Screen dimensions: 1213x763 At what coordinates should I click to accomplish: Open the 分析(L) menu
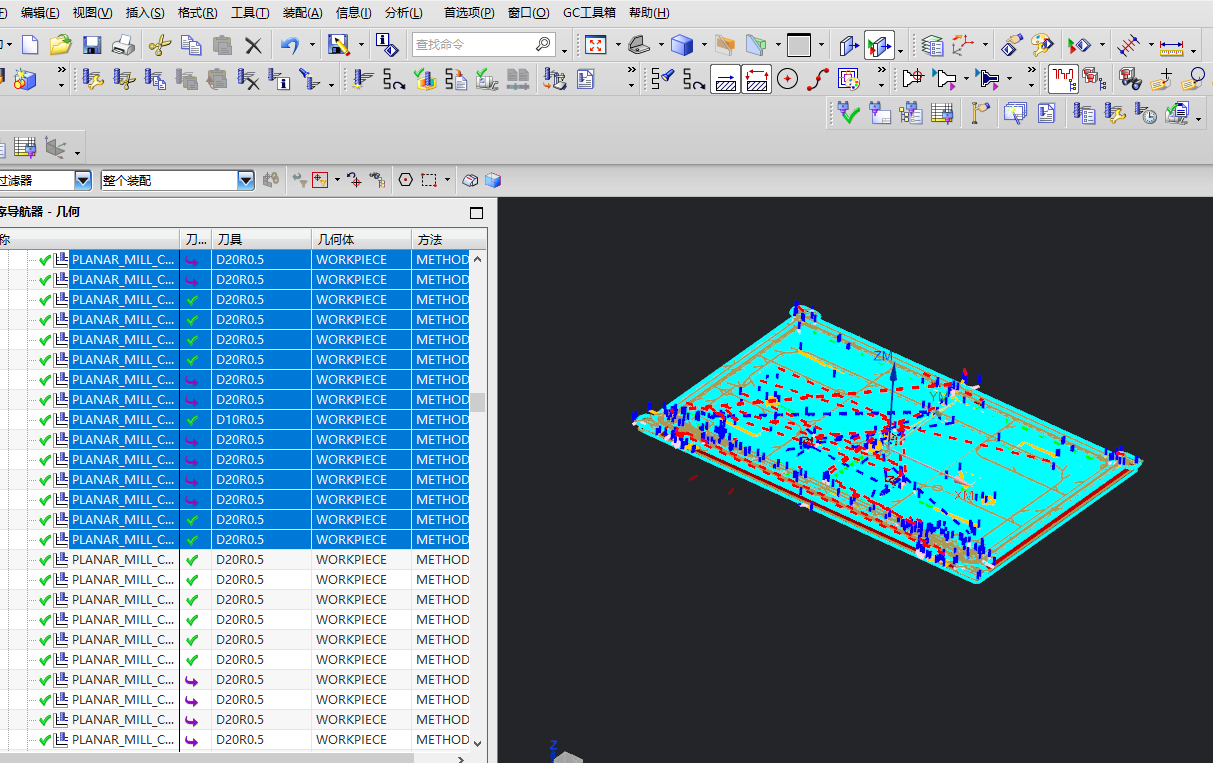pyautogui.click(x=403, y=12)
